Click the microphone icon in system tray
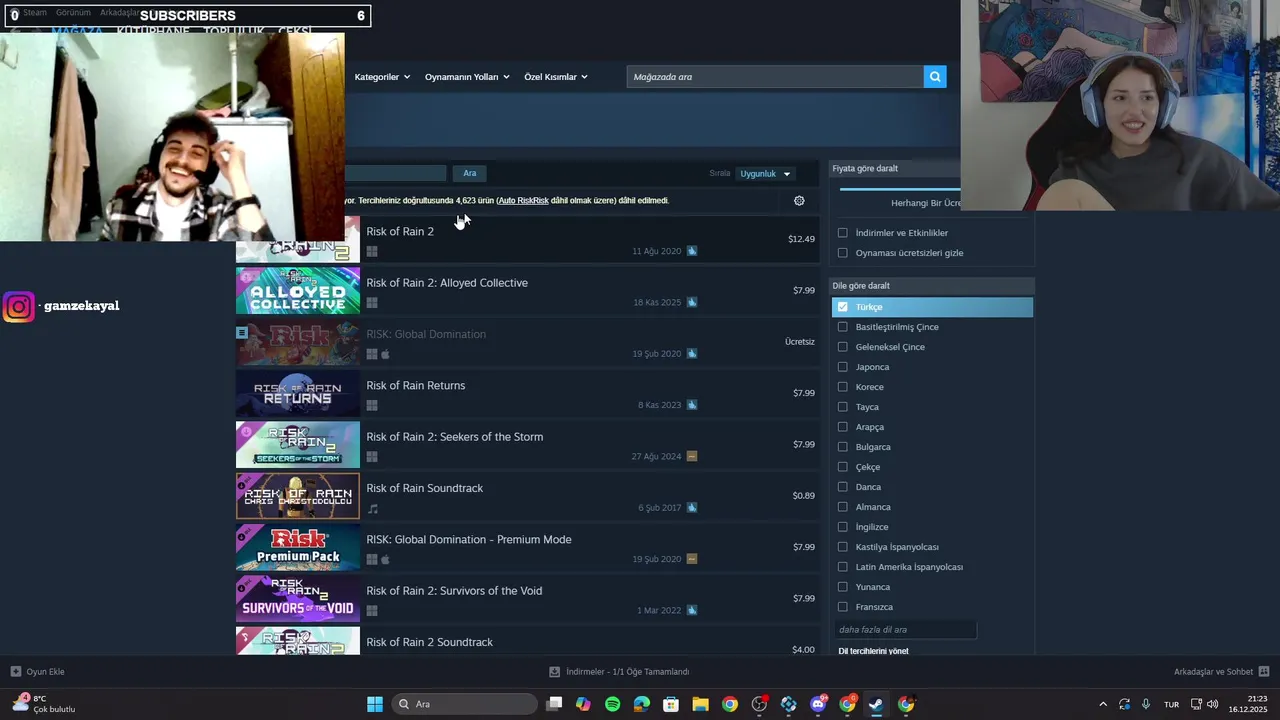The width and height of the screenshot is (1280, 720). coord(1146,705)
